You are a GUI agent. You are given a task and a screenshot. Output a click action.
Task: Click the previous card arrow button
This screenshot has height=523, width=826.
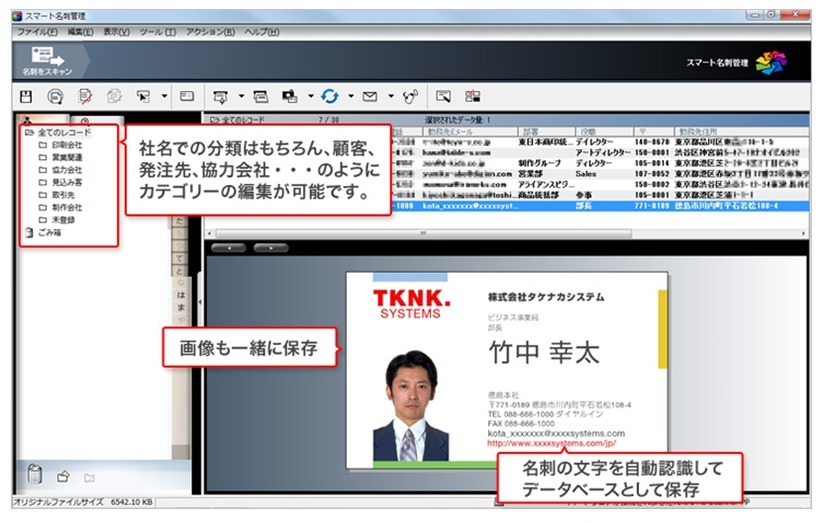(x=228, y=248)
